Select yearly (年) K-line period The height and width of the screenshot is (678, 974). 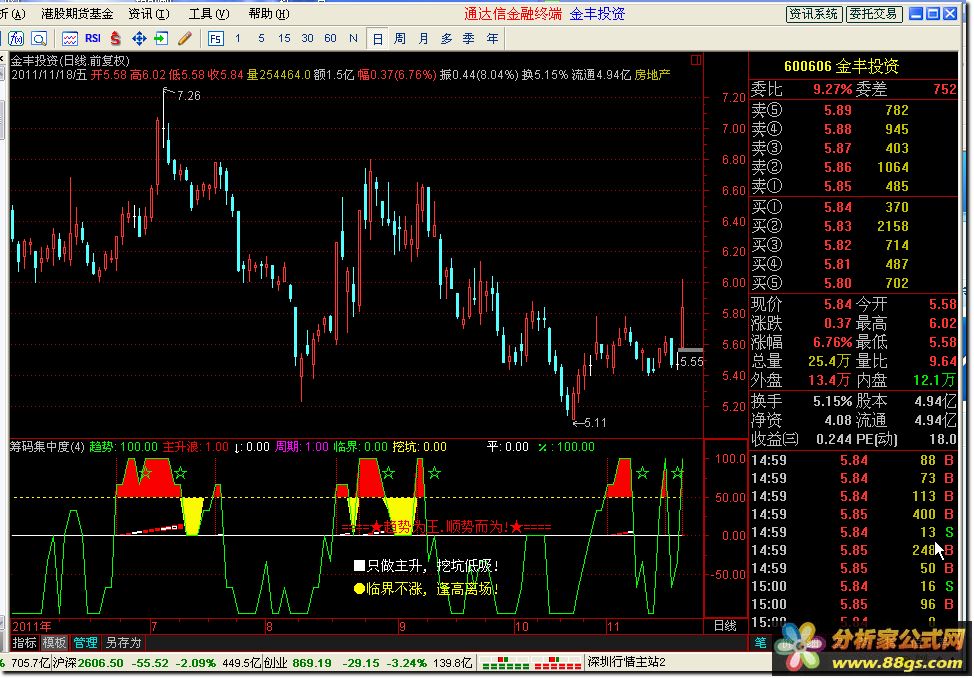pyautogui.click(x=492, y=39)
